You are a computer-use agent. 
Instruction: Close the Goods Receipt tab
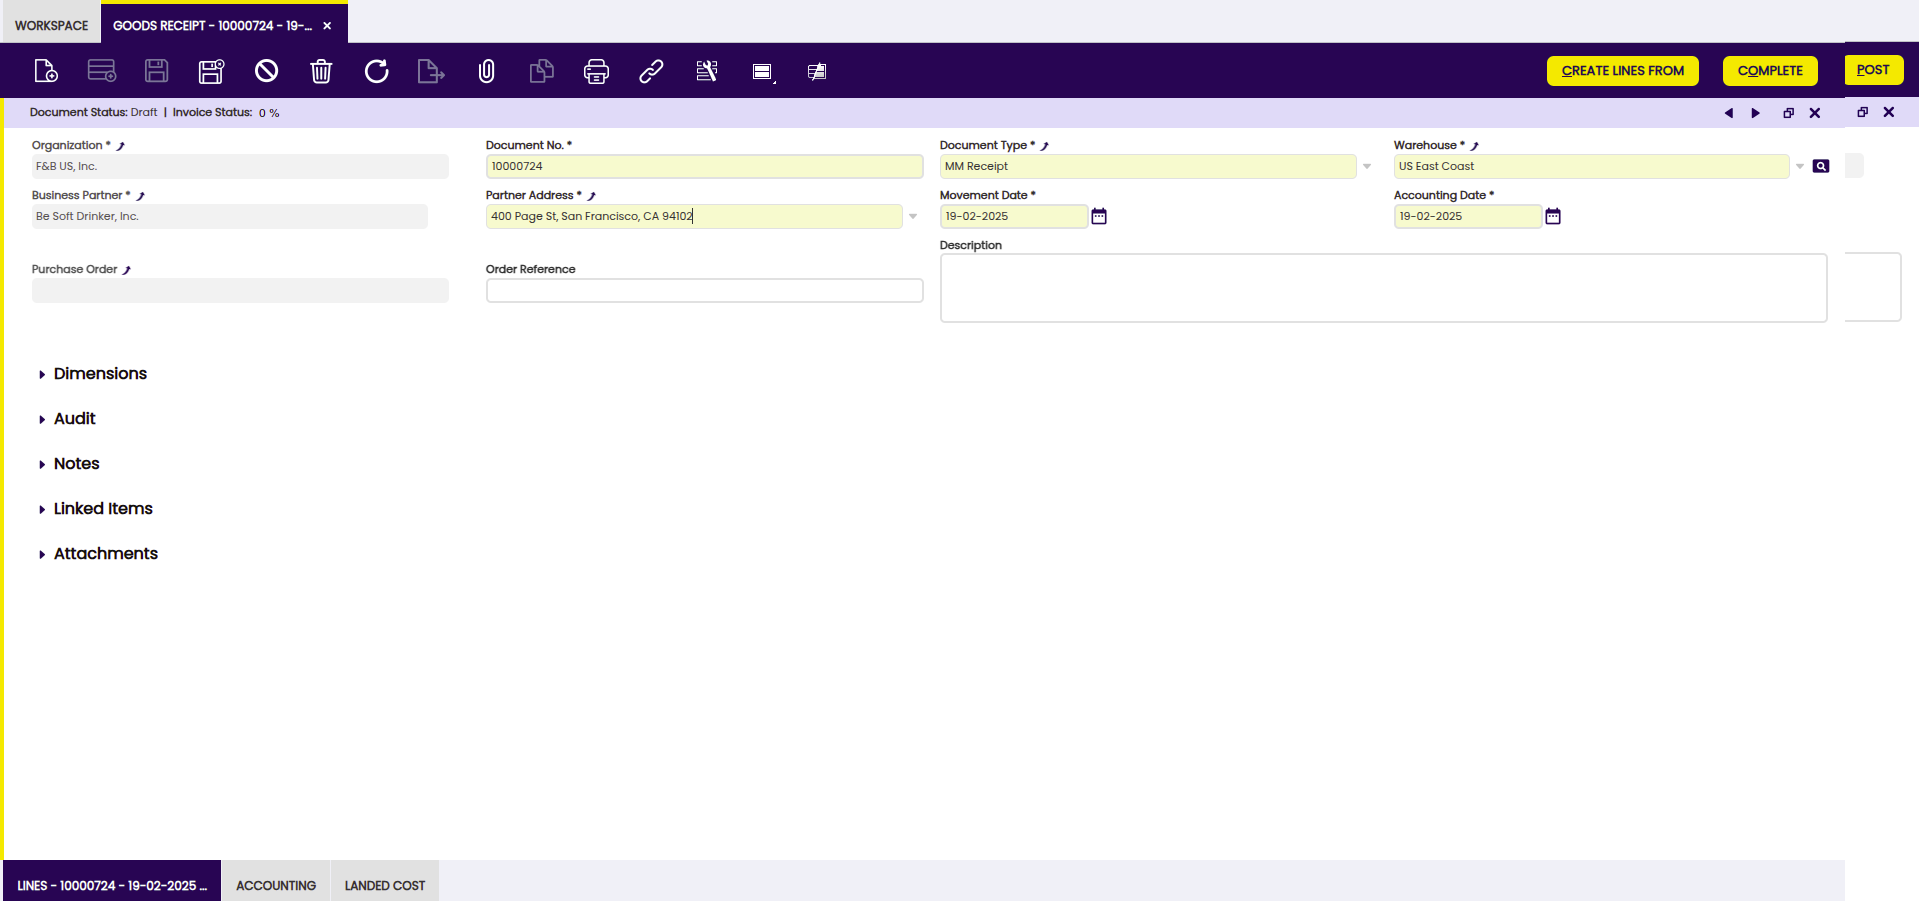click(327, 26)
